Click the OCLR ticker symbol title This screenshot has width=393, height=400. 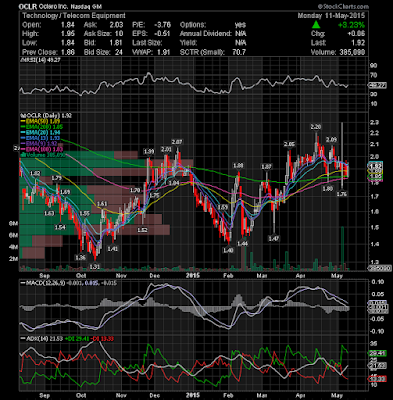[x=28, y=6]
